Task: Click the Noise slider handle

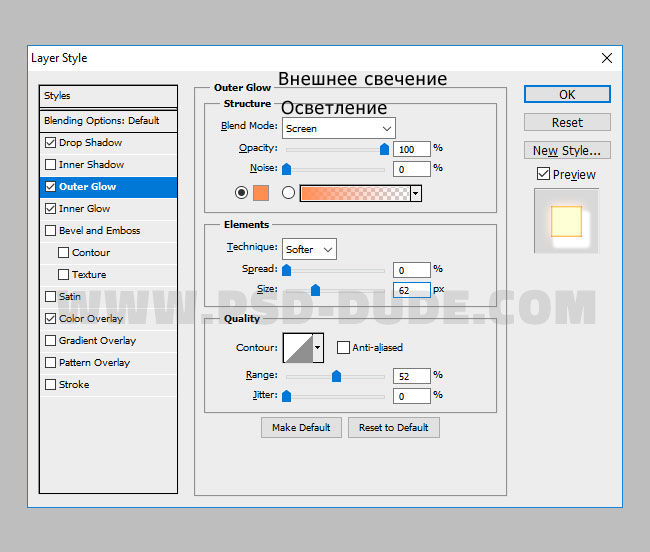Action: tap(286, 169)
